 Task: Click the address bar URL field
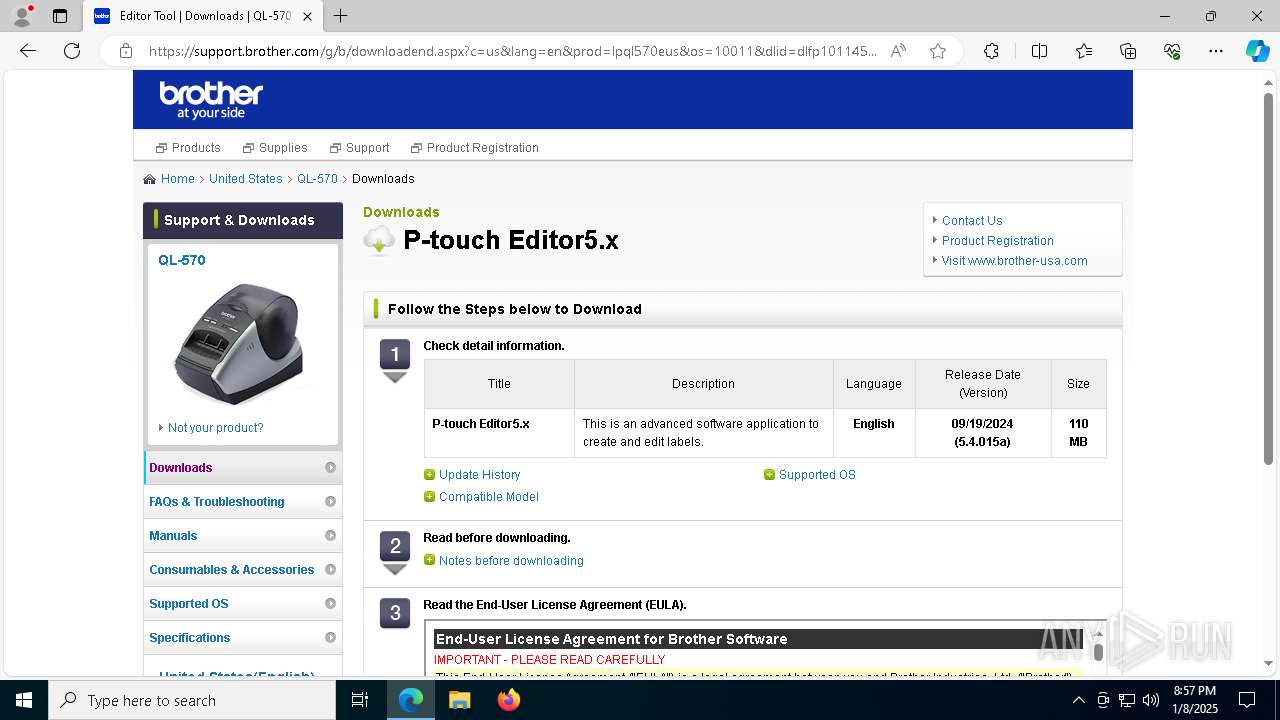(x=513, y=51)
